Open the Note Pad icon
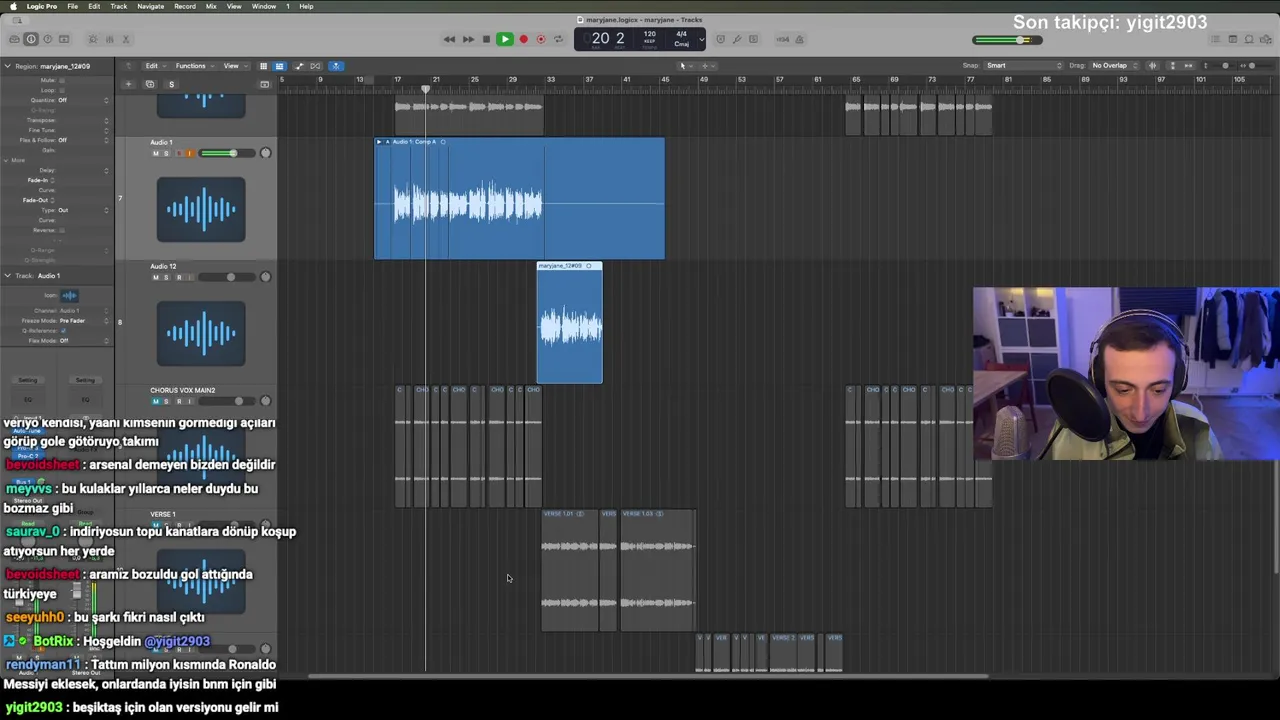The height and width of the screenshot is (720, 1280). [x=1233, y=39]
